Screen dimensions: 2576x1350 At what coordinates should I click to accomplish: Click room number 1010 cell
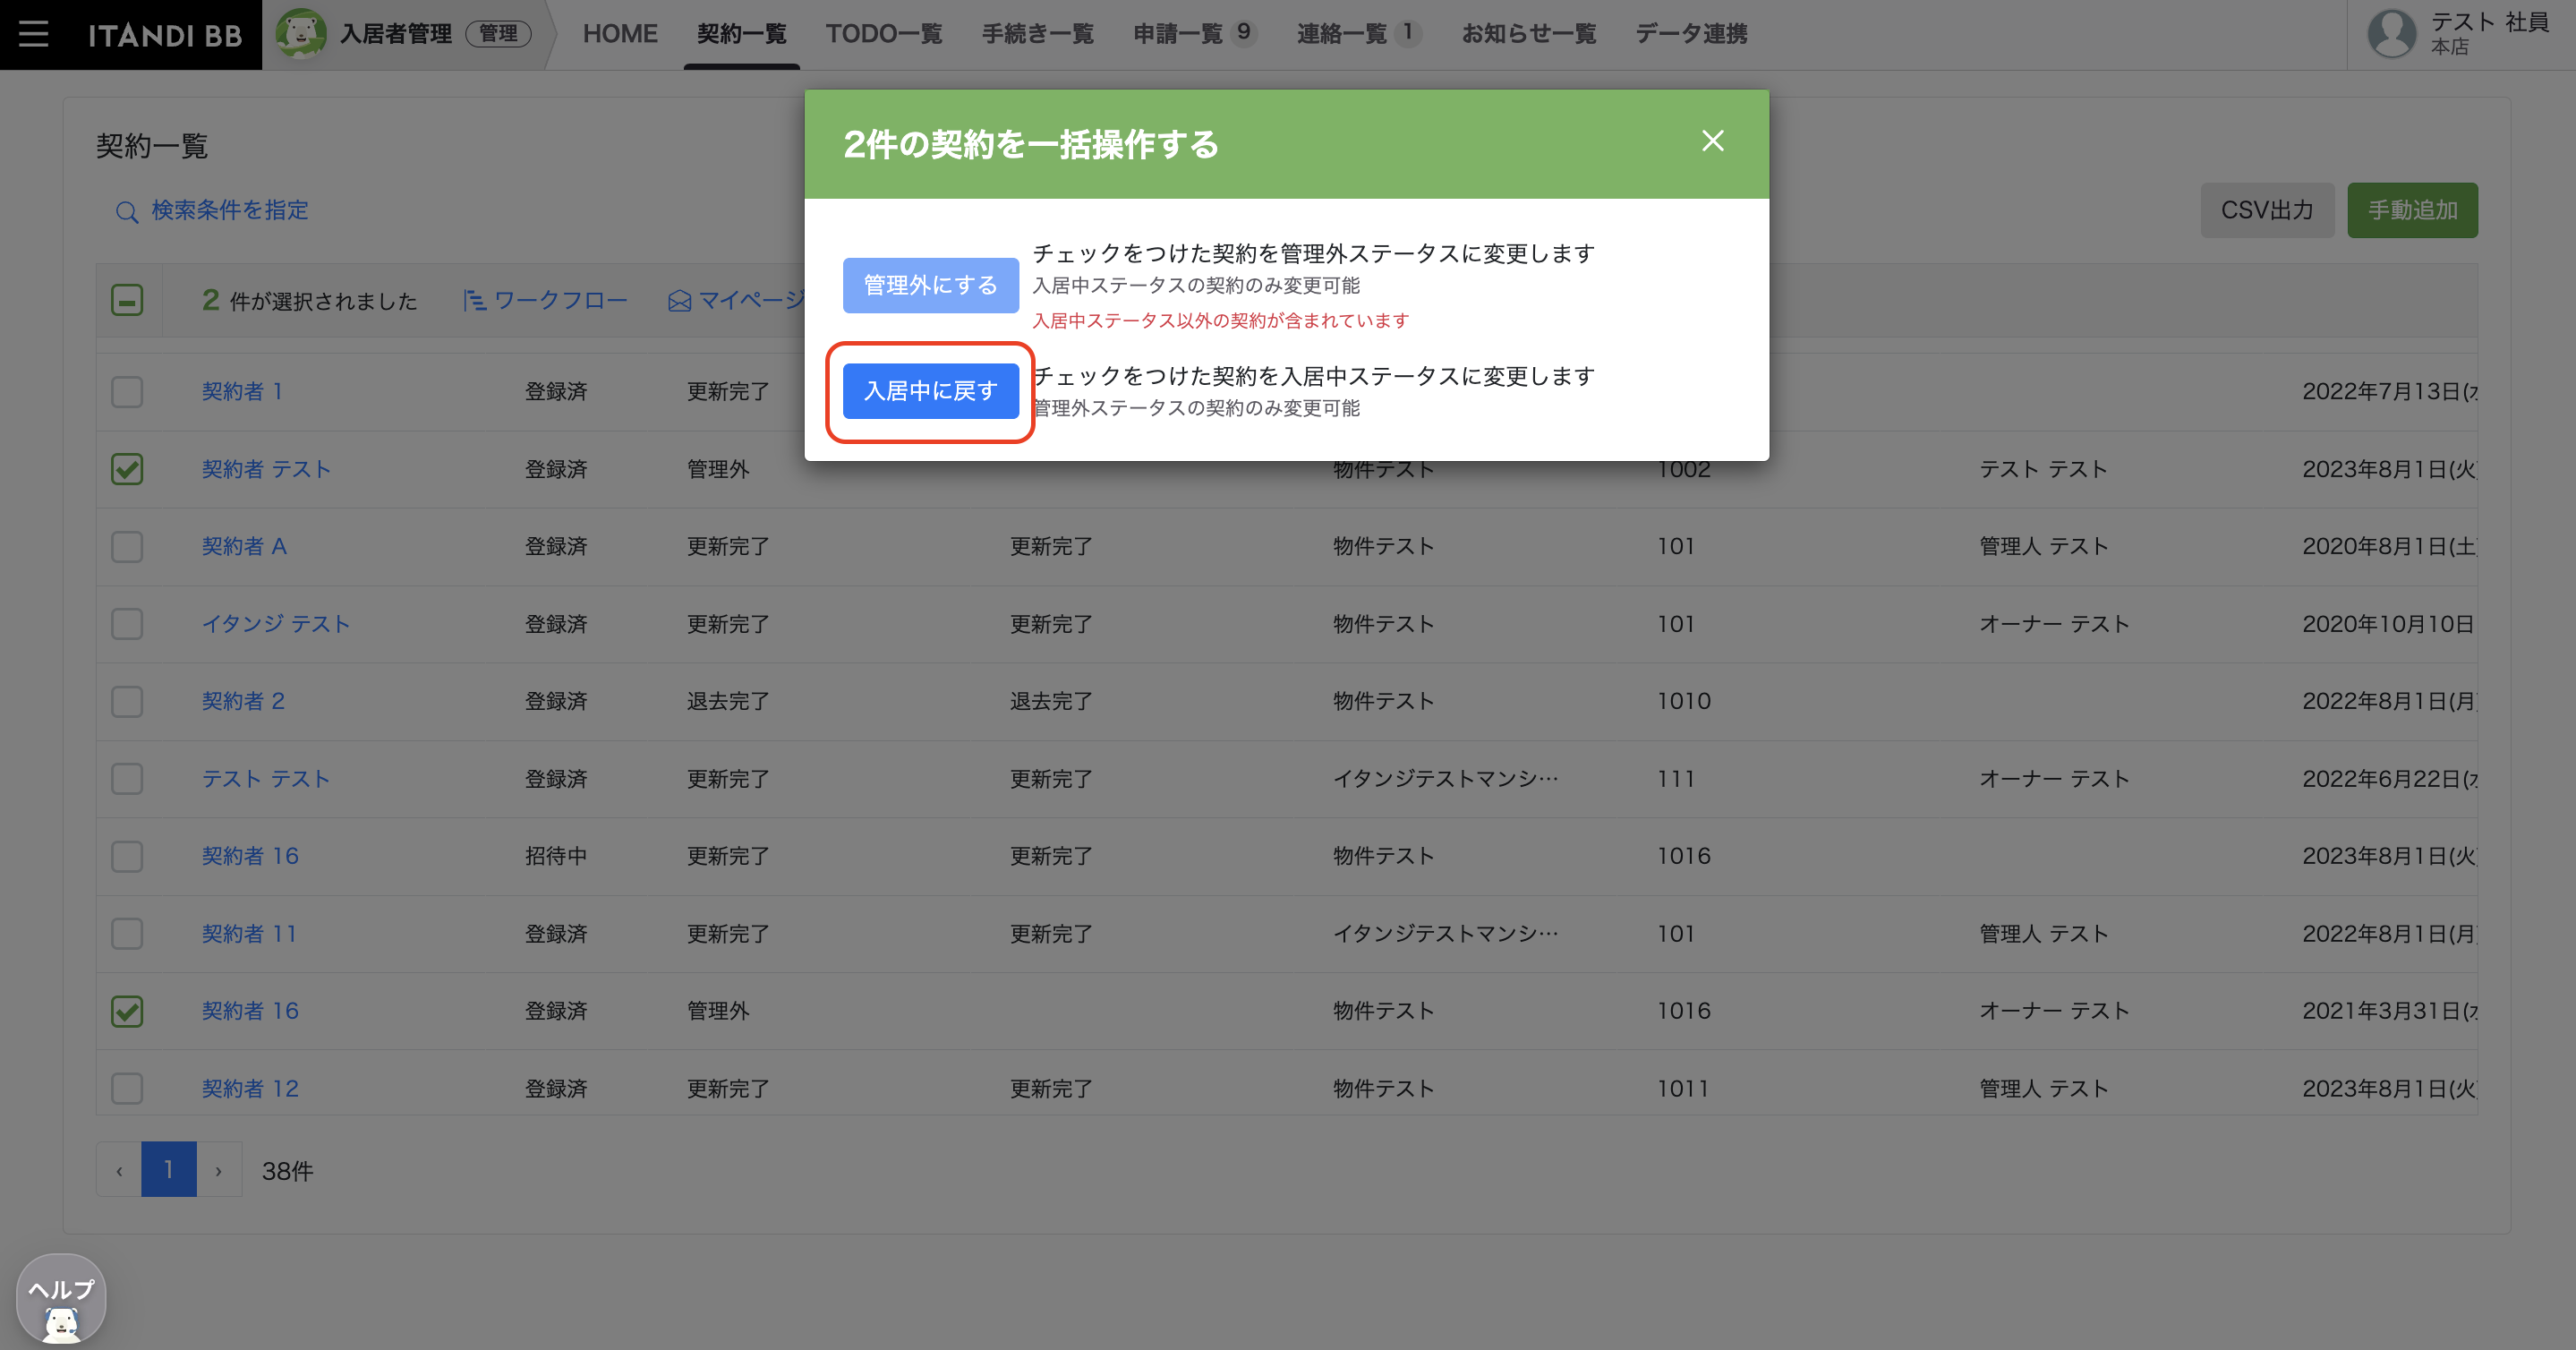(1684, 701)
